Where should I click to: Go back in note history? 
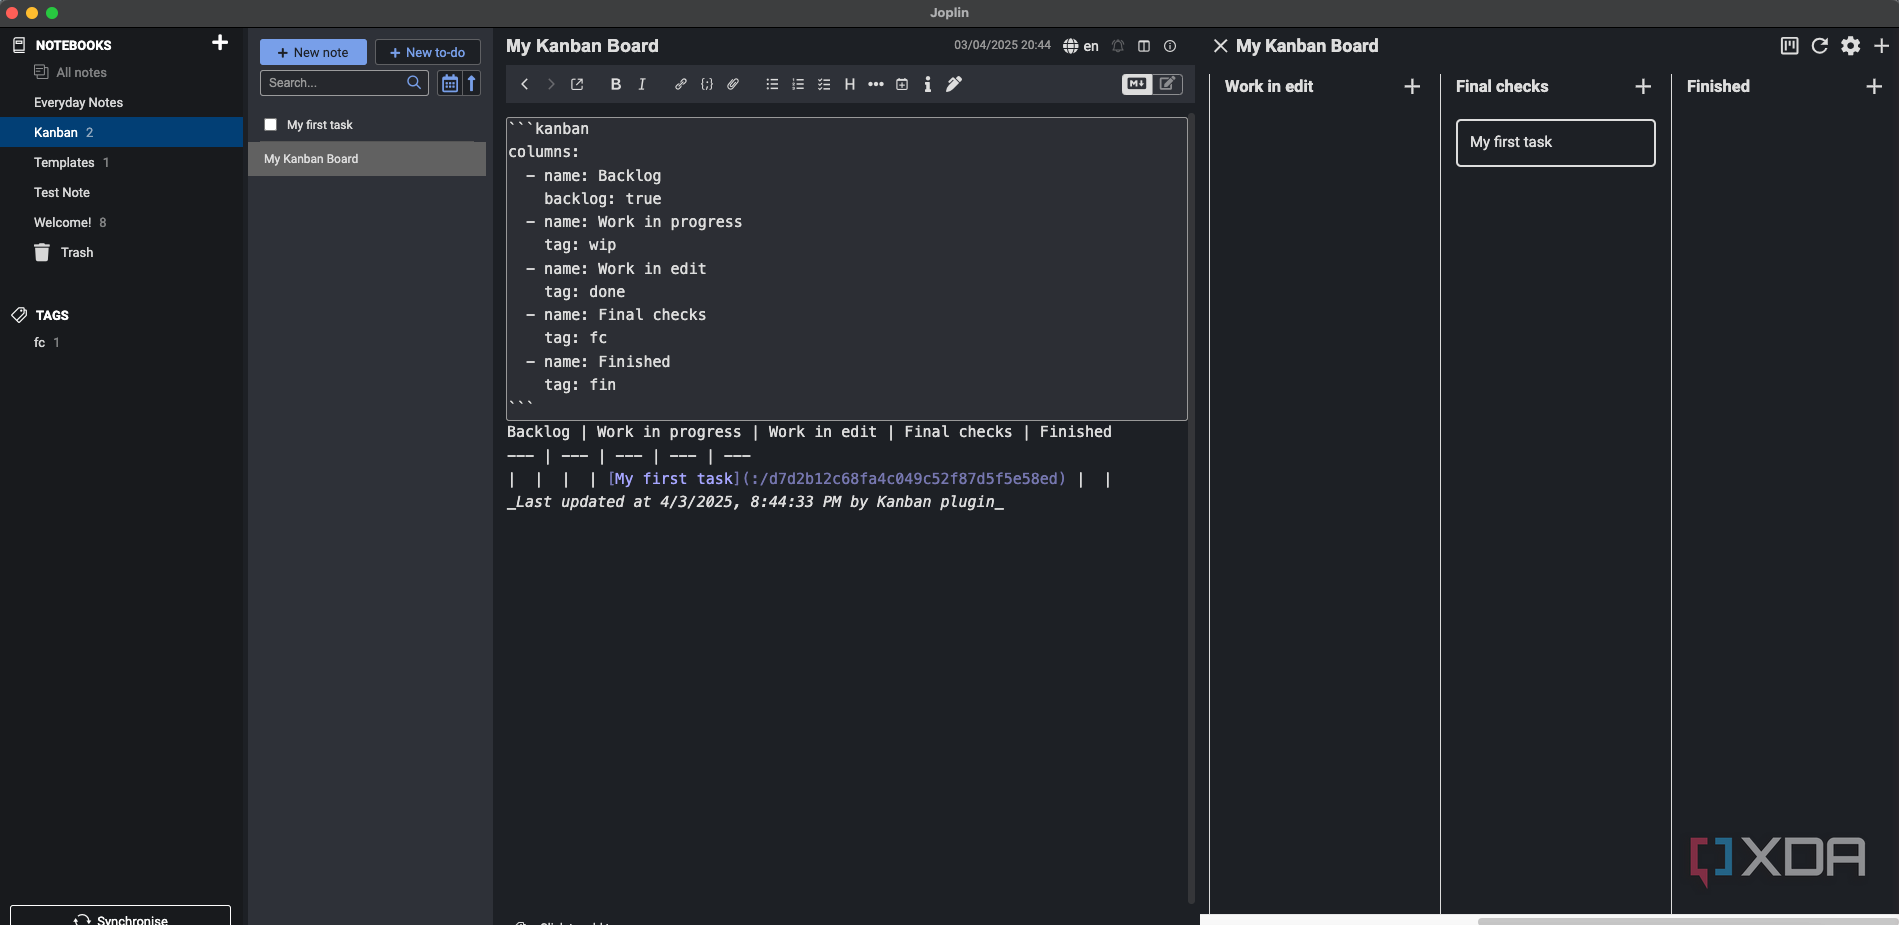(524, 85)
